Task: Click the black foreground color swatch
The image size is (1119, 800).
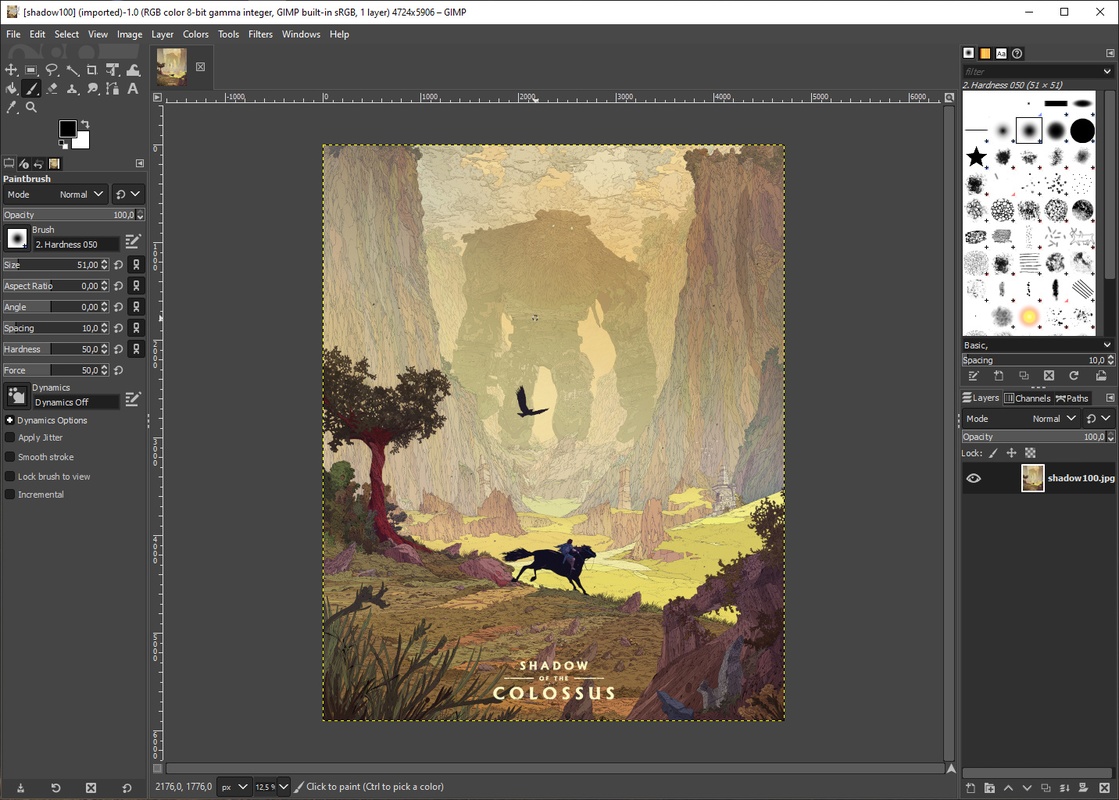Action: (x=66, y=128)
